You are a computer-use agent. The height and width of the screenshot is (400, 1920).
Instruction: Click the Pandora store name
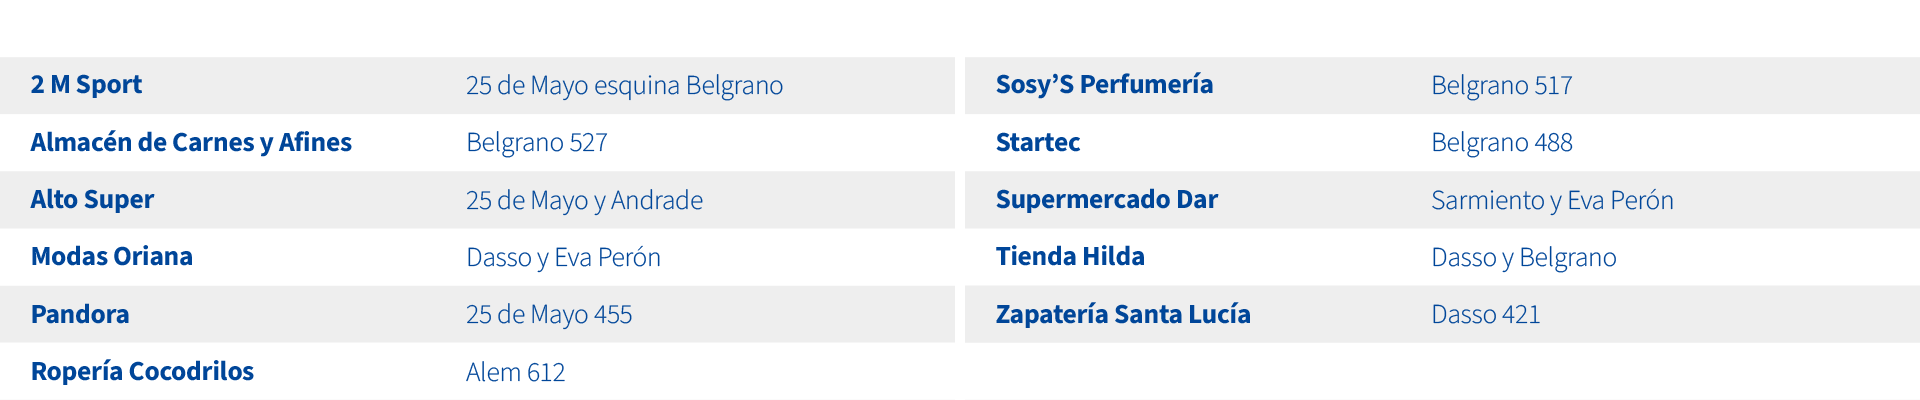80,315
